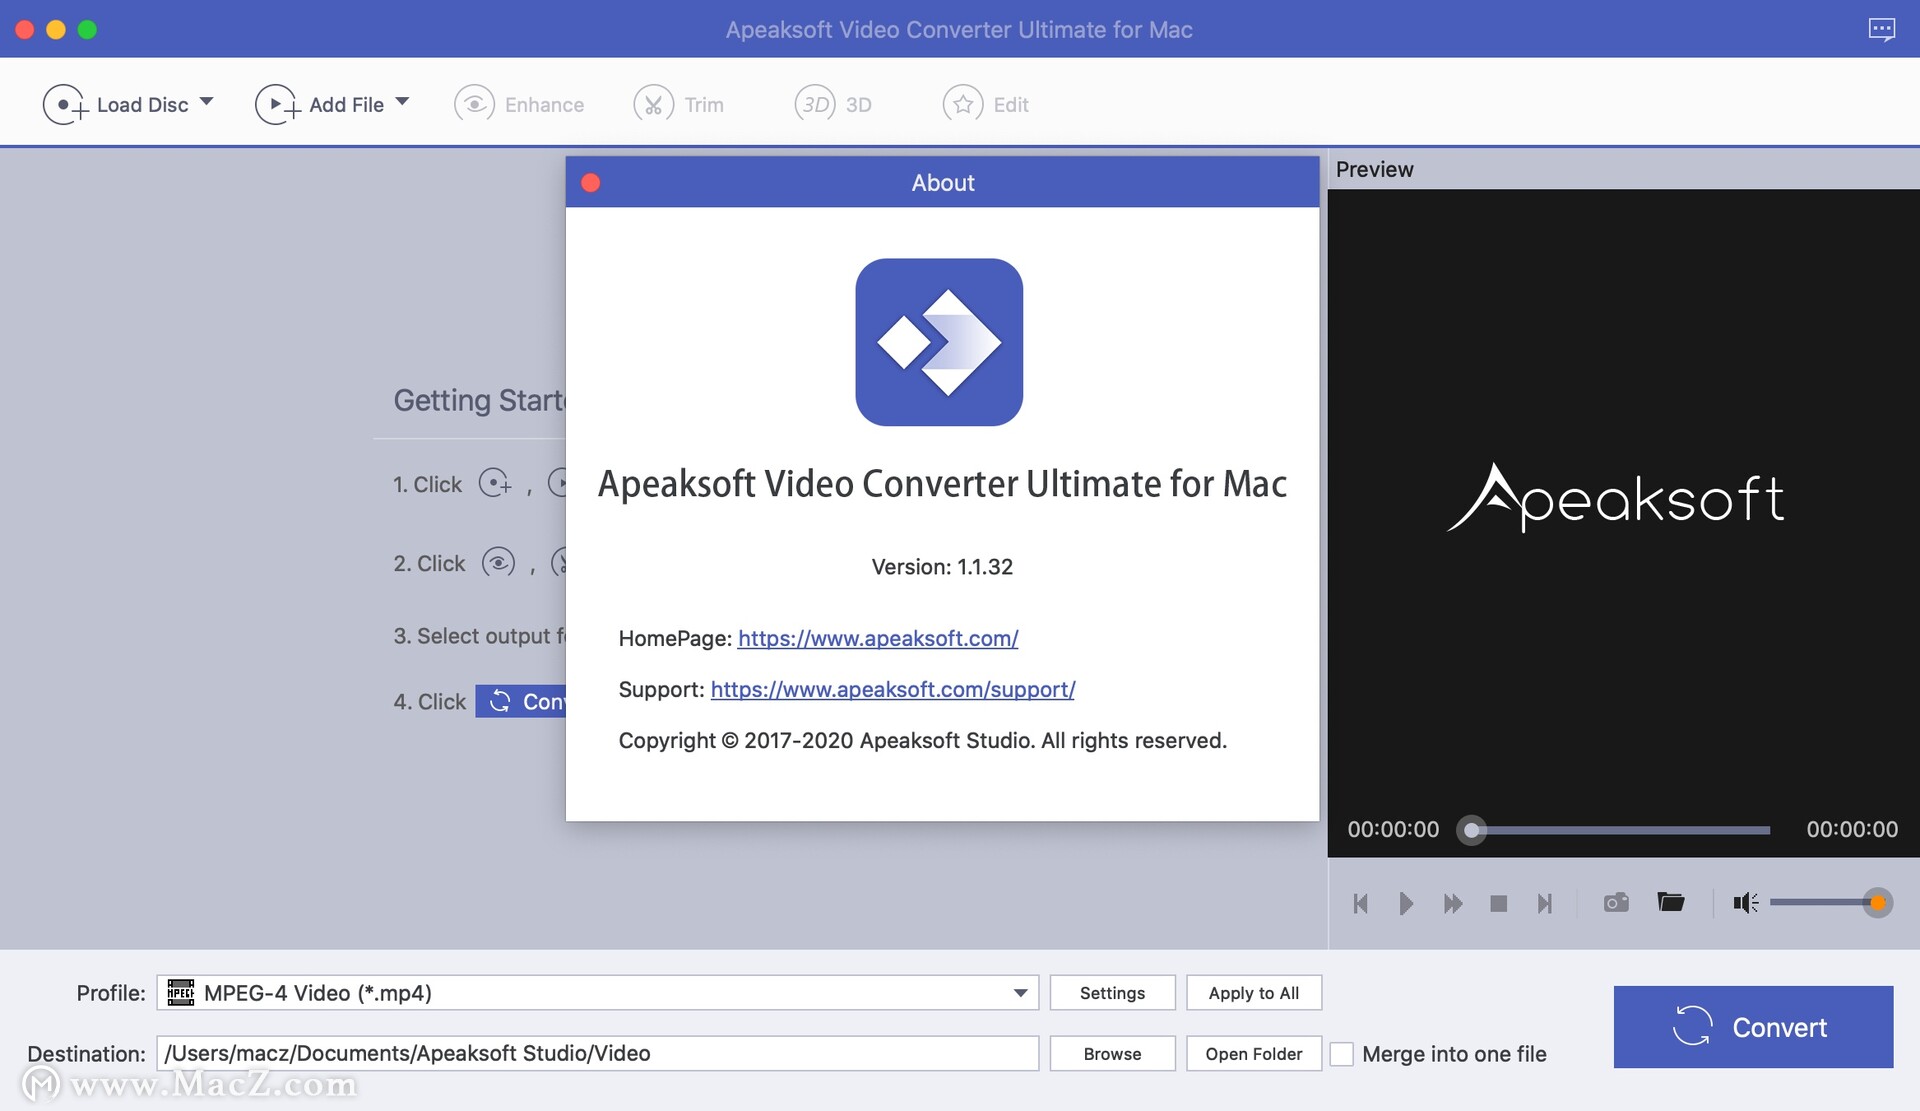The image size is (1920, 1111).
Task: Click the Load Disc icon in toolbar
Action: coord(65,104)
